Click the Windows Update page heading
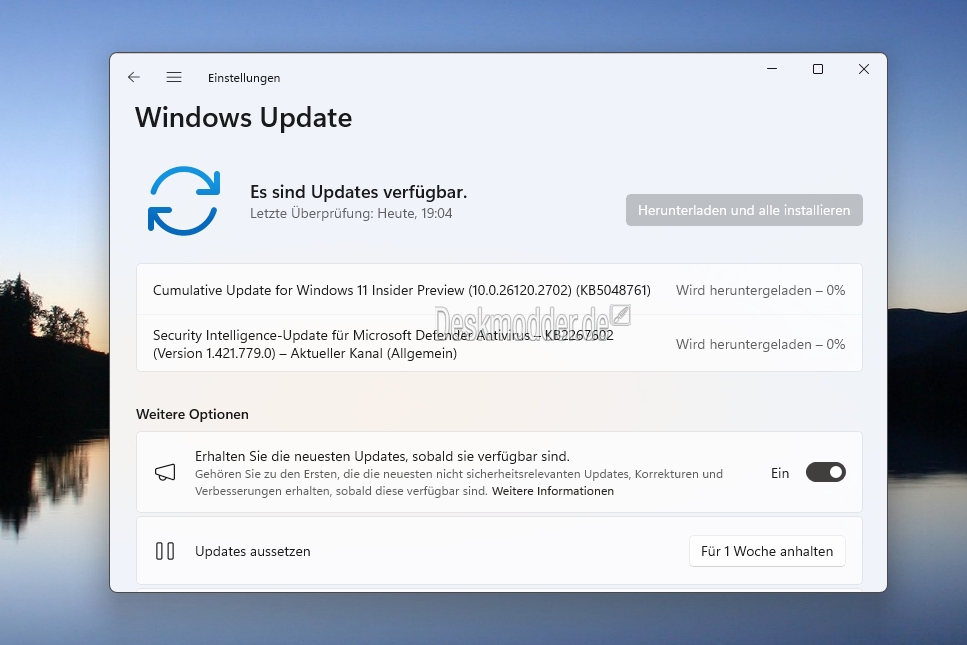967x645 pixels. pyautogui.click(x=244, y=117)
